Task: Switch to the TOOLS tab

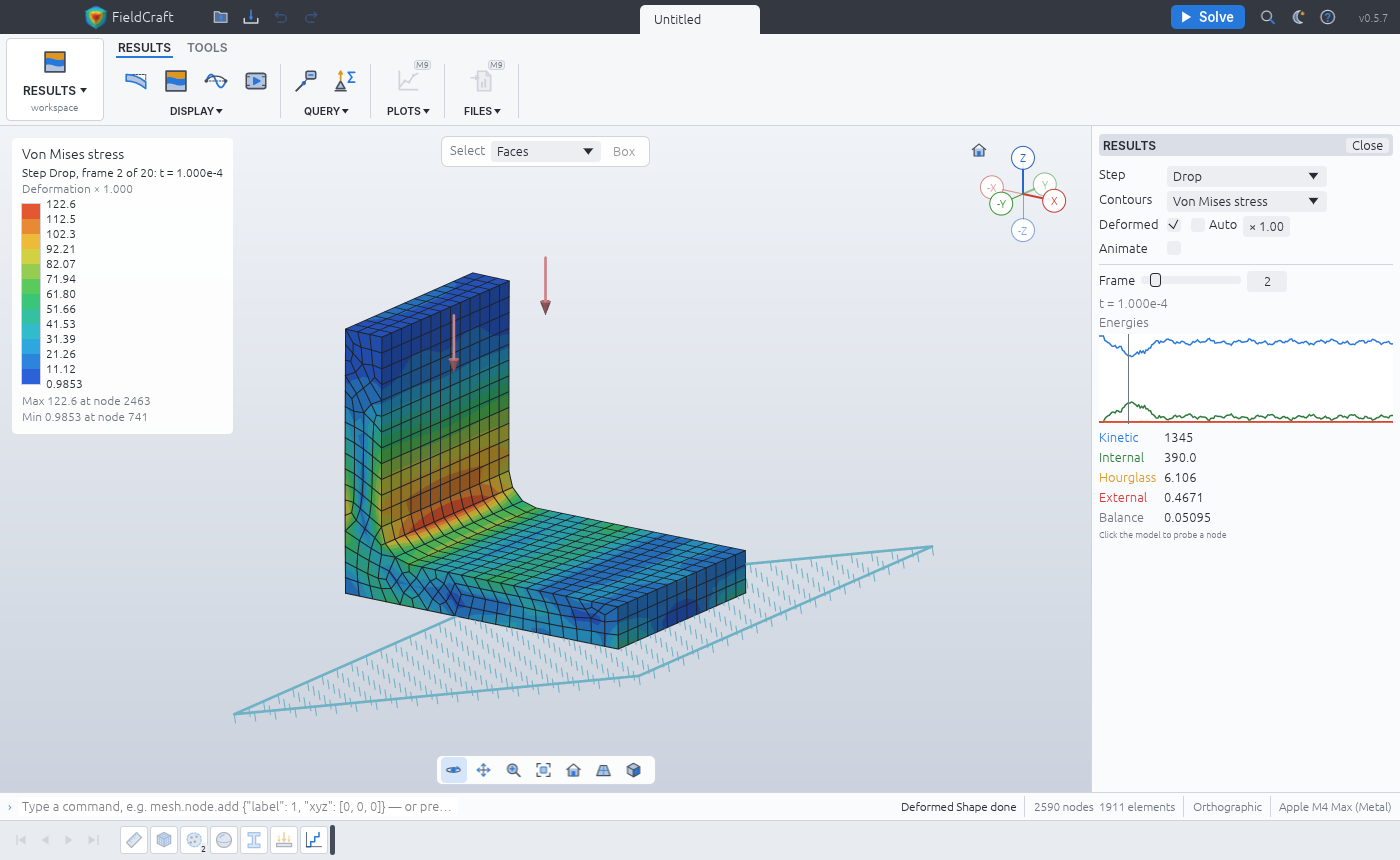Action: [207, 48]
